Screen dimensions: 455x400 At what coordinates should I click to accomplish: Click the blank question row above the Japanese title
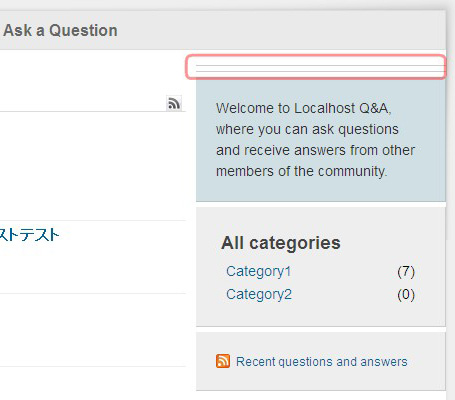[x=93, y=166]
